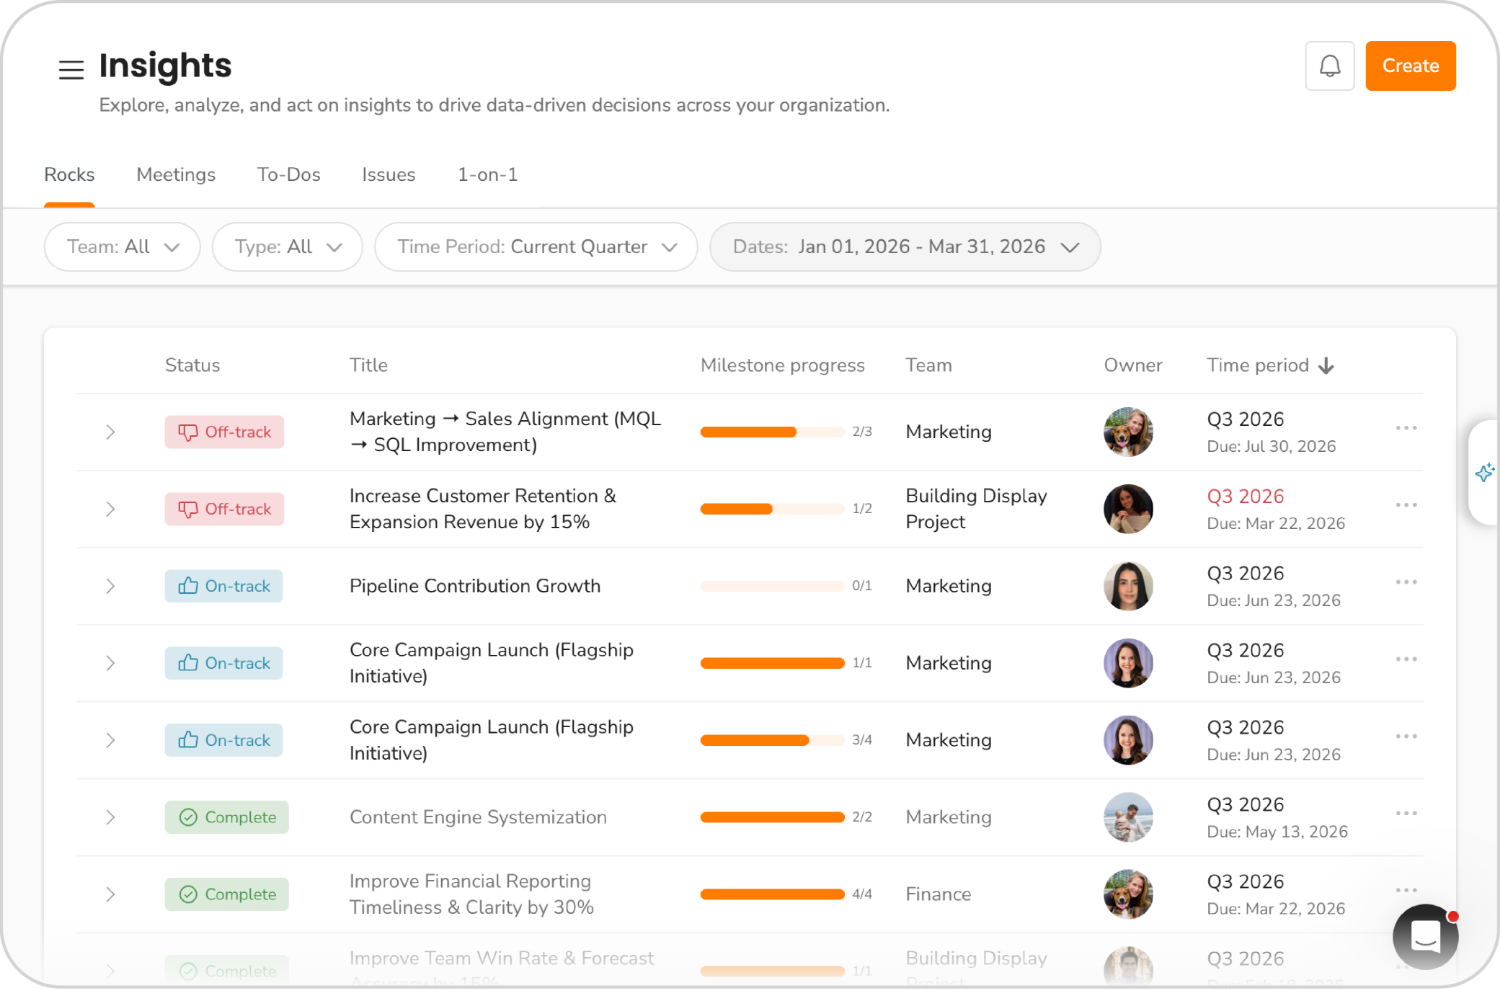Open ellipsis menu for Pipeline Contribution Growth
Image resolution: width=1500 pixels, height=989 pixels.
pyautogui.click(x=1406, y=582)
